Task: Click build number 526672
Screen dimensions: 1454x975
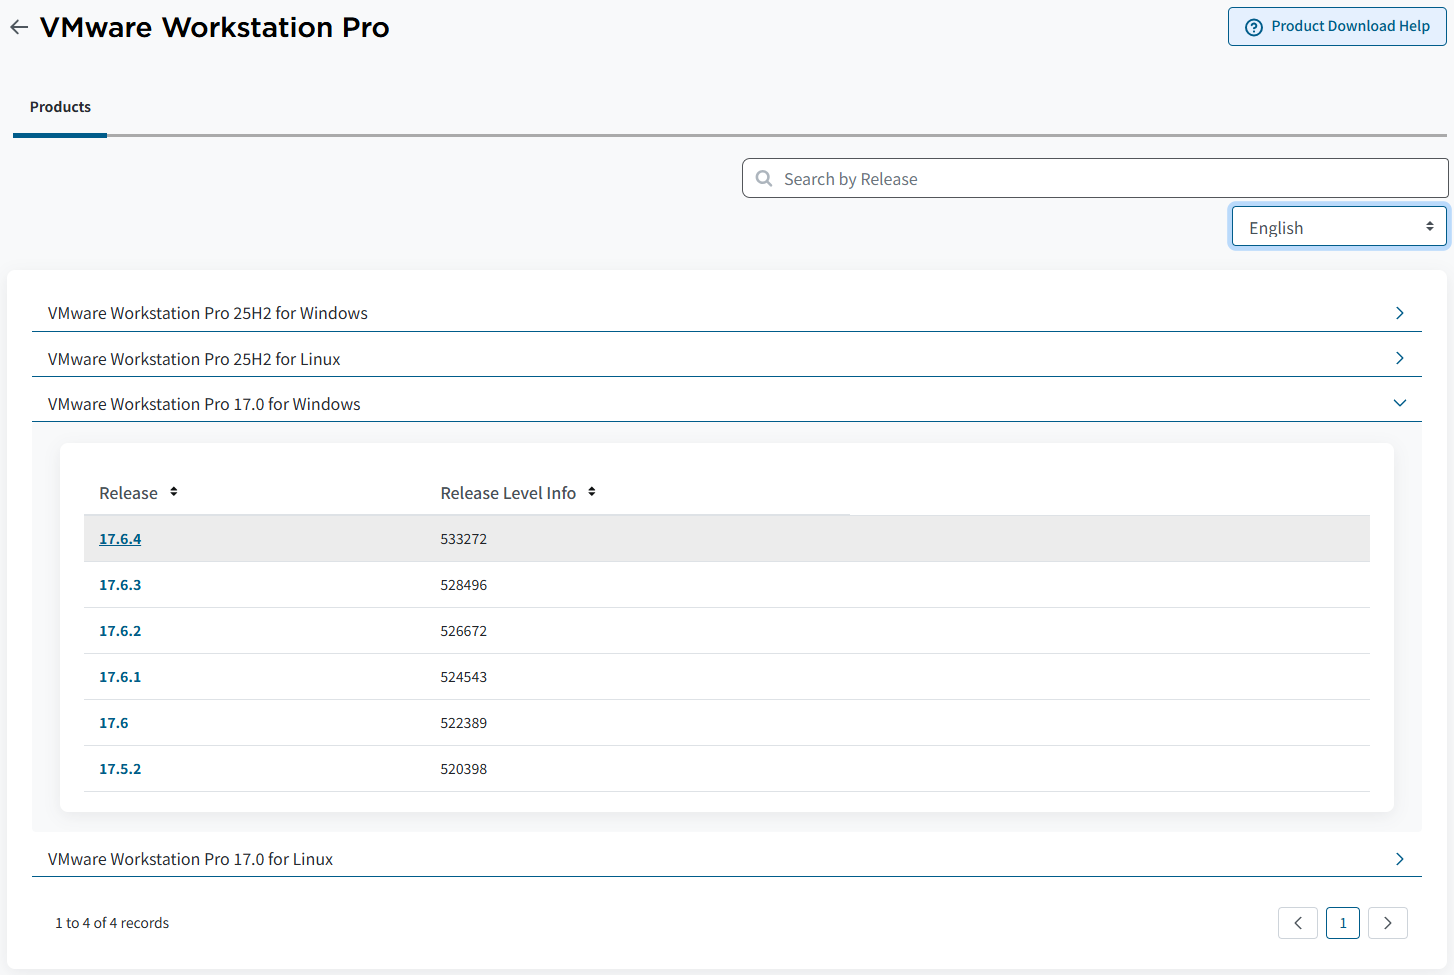Action: [464, 631]
